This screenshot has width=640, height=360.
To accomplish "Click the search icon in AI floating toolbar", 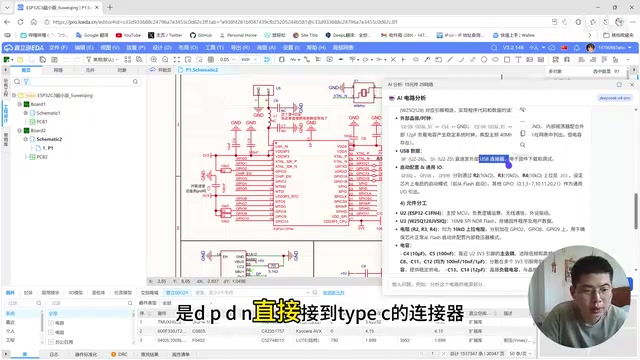I will (523, 145).
